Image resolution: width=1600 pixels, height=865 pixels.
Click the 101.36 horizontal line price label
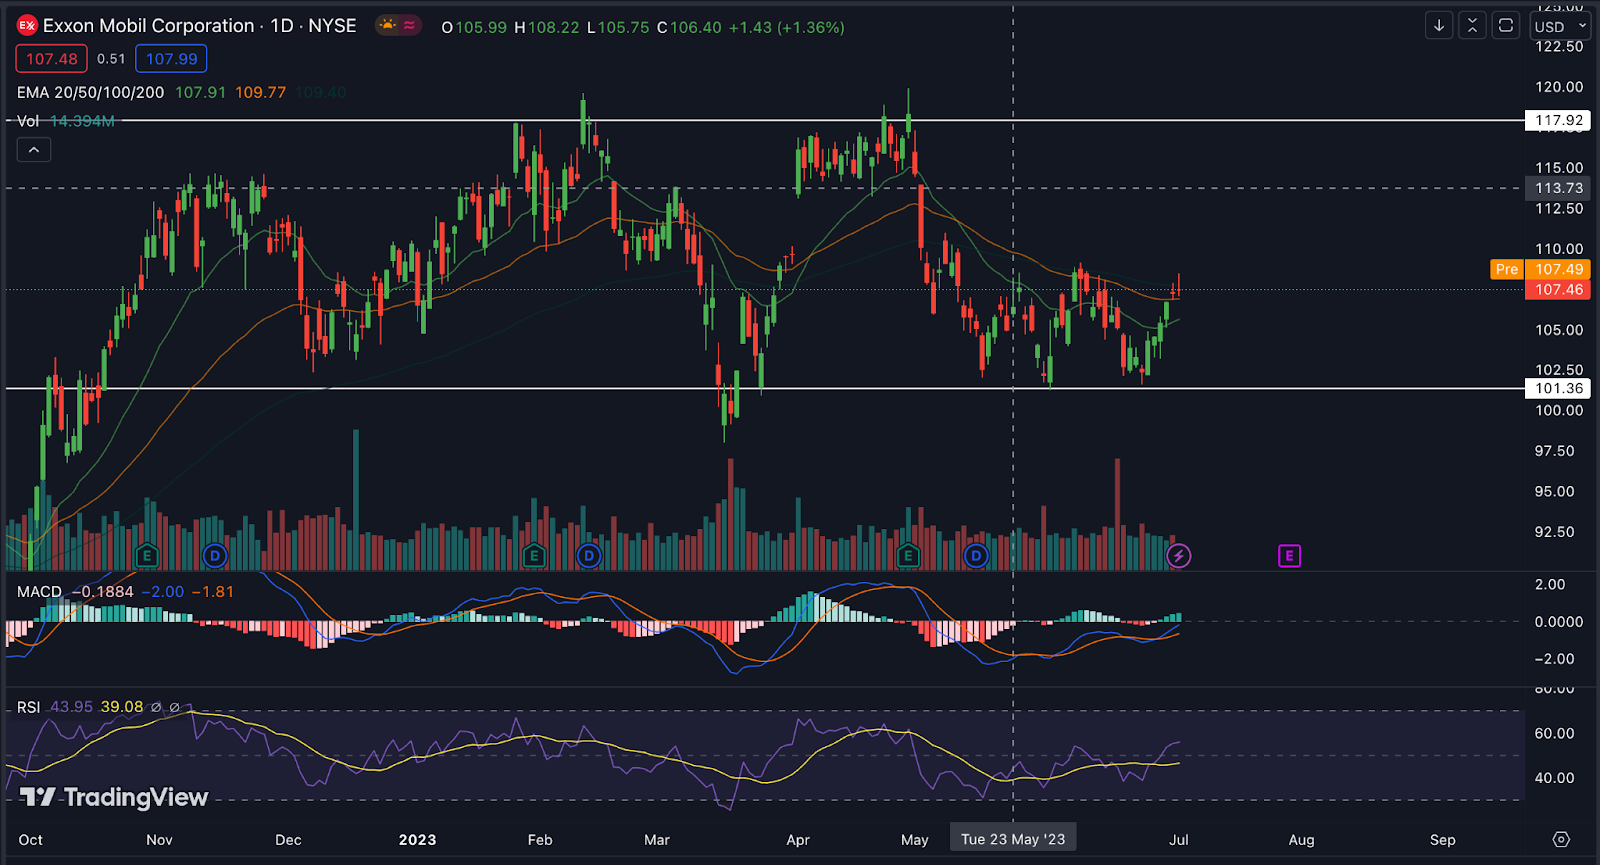coord(1559,389)
